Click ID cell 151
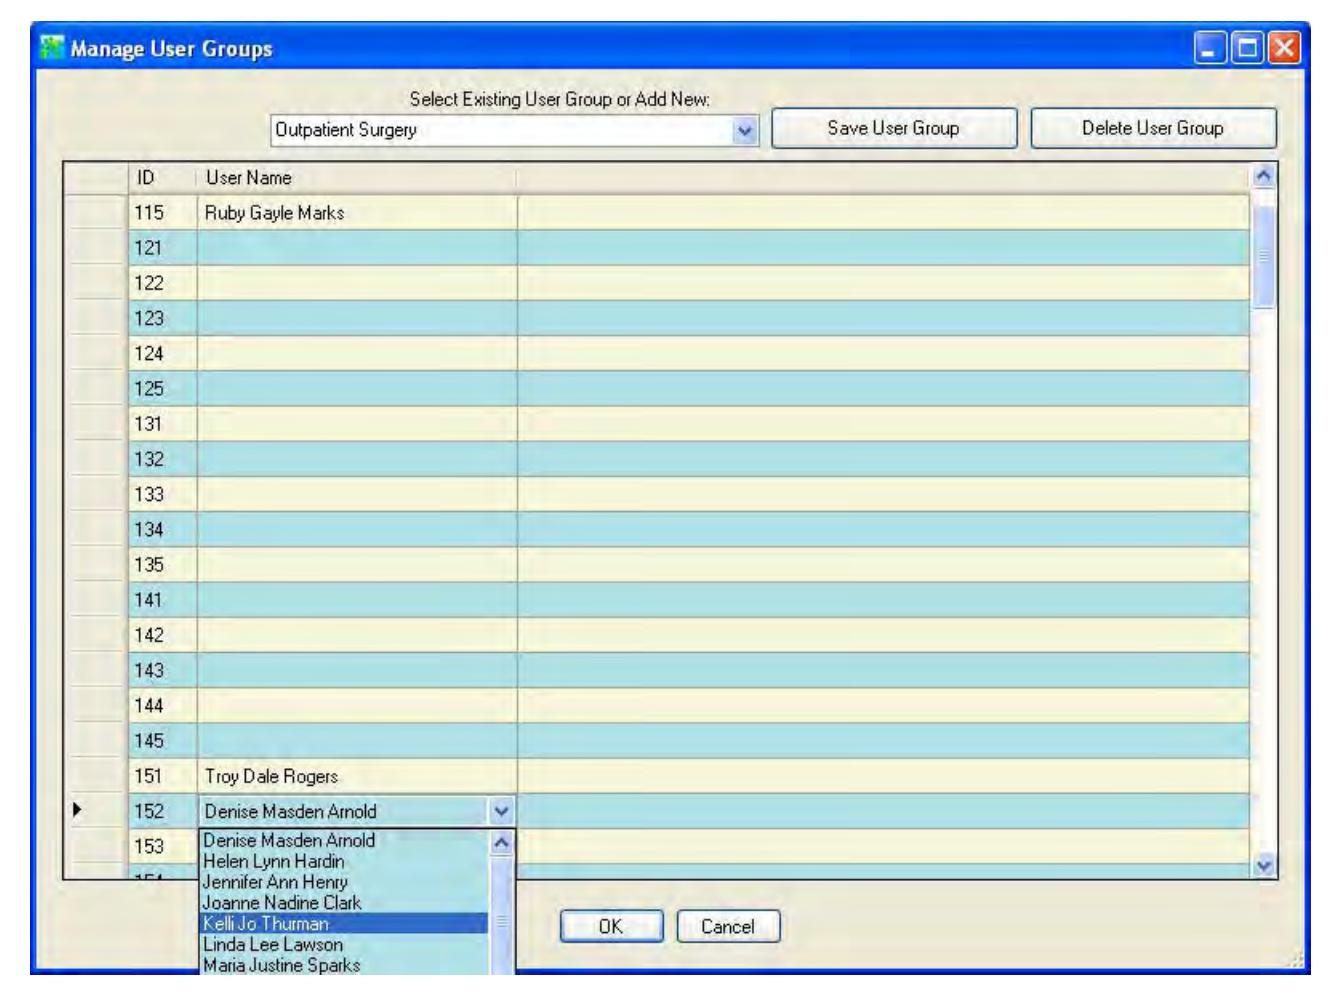1335x1001 pixels. (x=163, y=777)
